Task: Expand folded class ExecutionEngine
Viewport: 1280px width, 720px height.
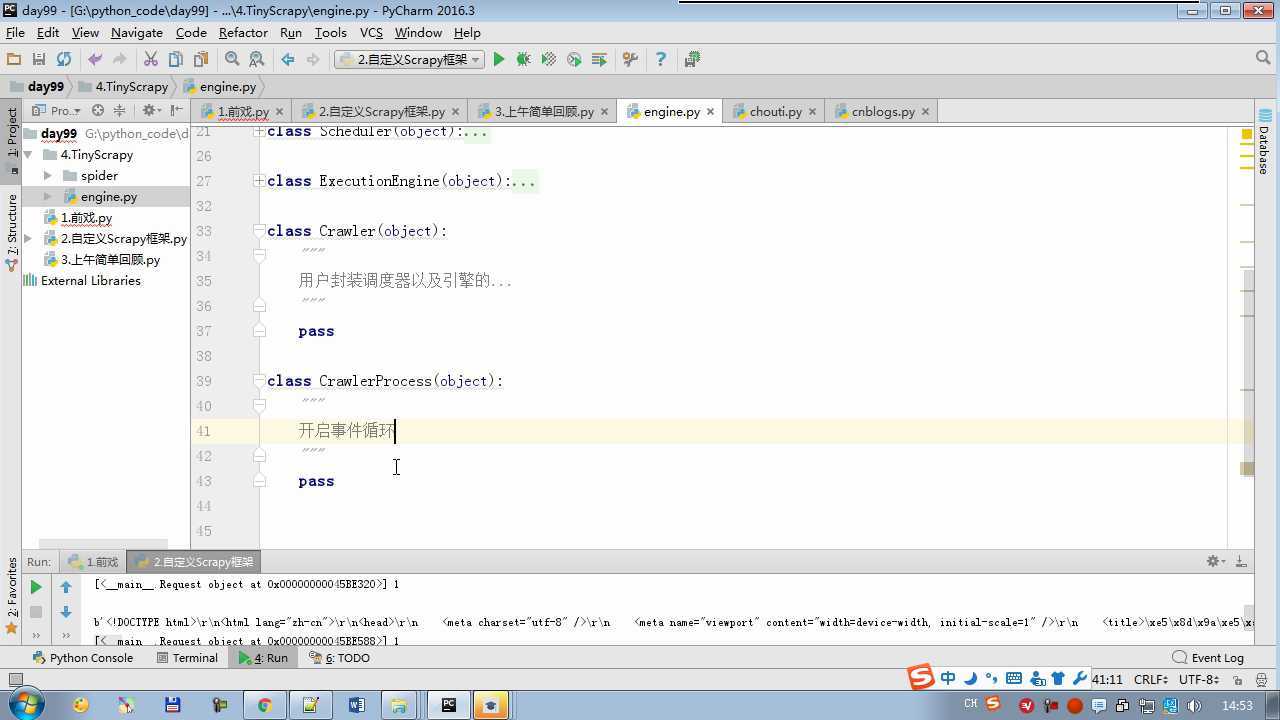Action: pos(259,181)
